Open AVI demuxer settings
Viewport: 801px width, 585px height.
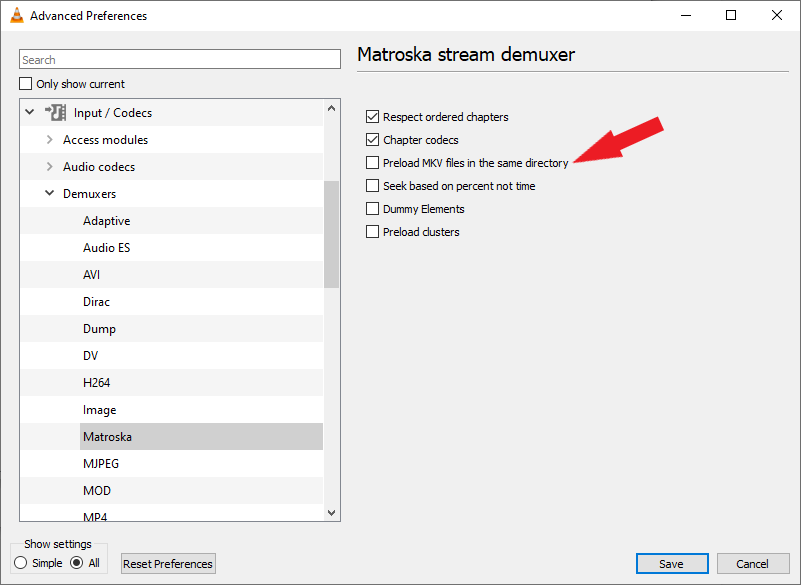click(91, 275)
